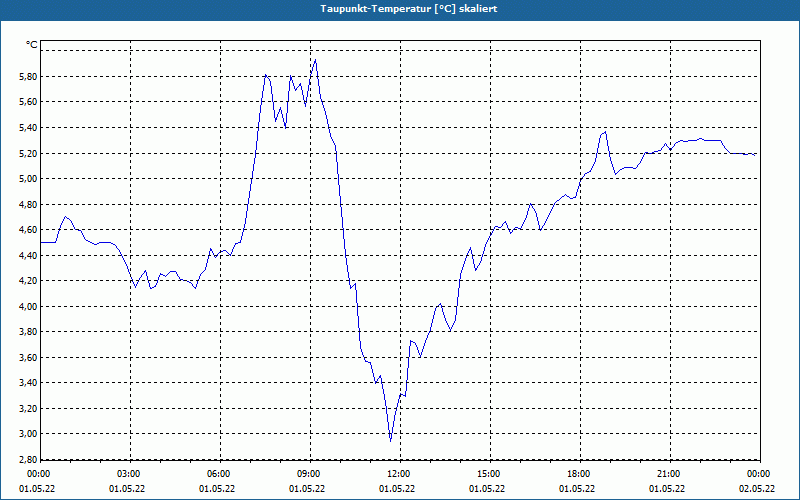Click the 03:00 time axis label
The height and width of the screenshot is (500, 800).
pos(130,474)
